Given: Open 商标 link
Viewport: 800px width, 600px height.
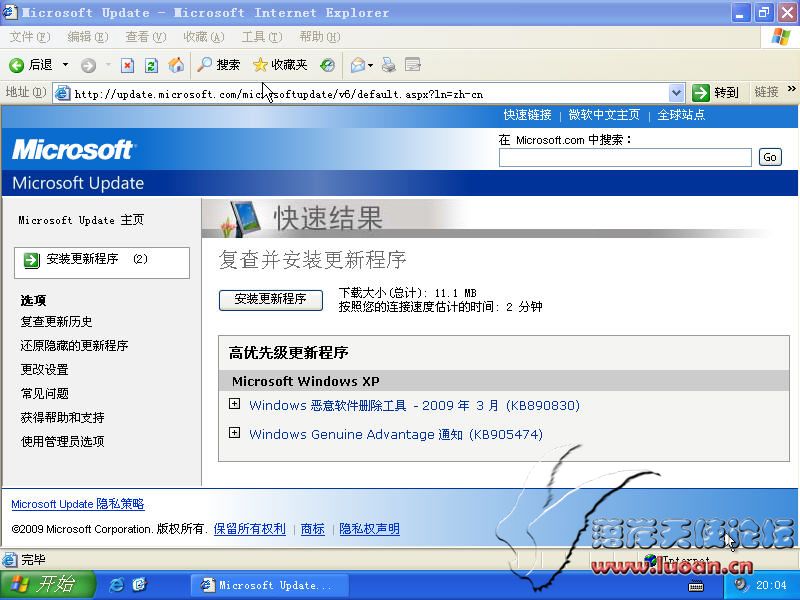Looking at the screenshot, I should click(x=313, y=529).
